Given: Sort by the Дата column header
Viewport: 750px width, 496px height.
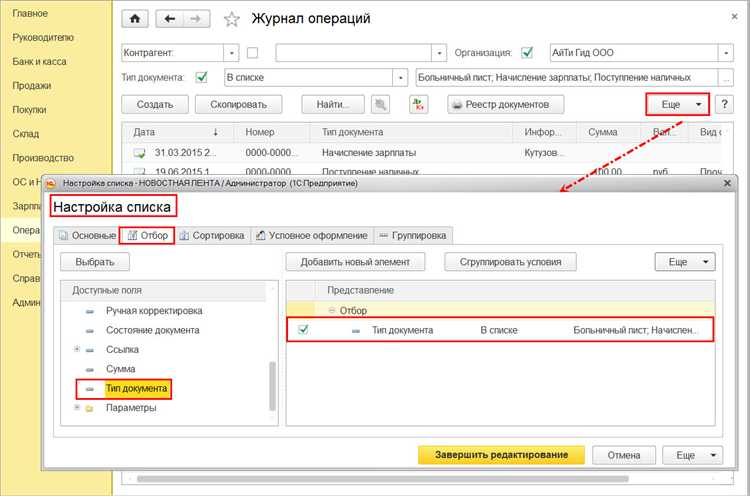Looking at the screenshot, I should [x=177, y=132].
